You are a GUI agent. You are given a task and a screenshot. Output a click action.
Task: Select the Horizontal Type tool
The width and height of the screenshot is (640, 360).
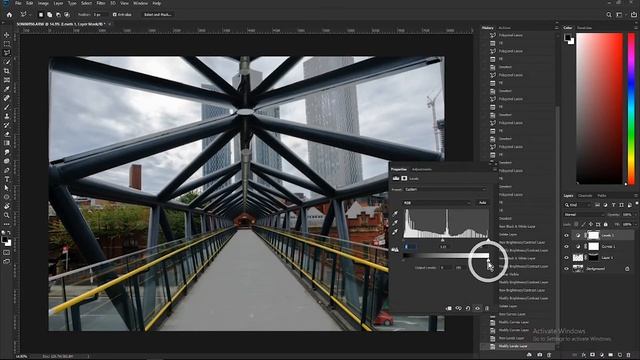pos(7,179)
